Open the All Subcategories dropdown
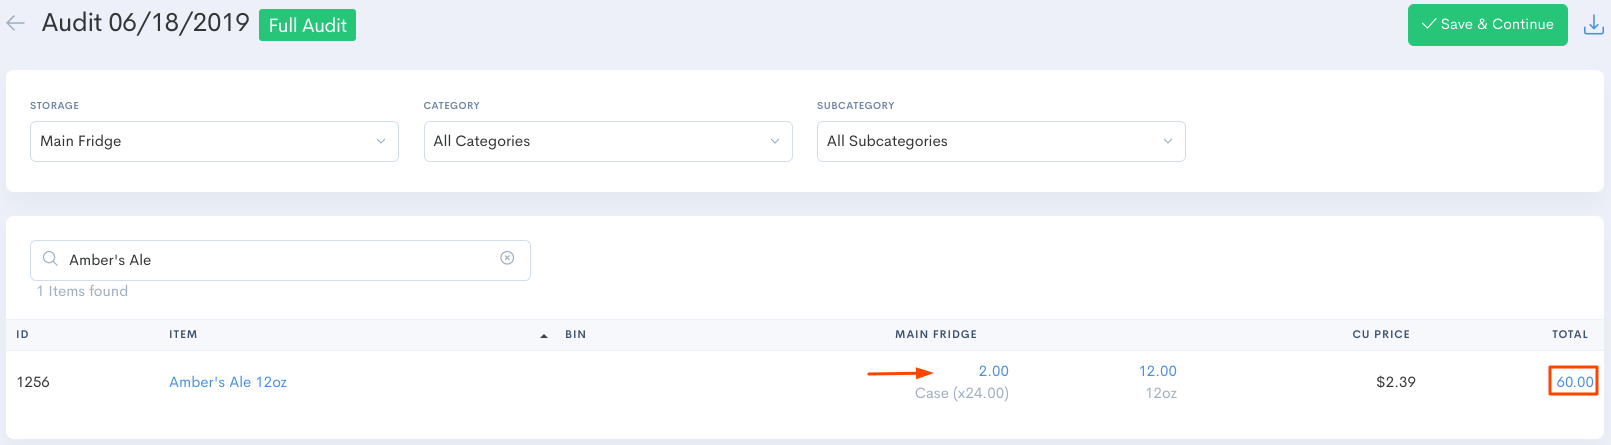This screenshot has height=445, width=1611. [x=1000, y=141]
